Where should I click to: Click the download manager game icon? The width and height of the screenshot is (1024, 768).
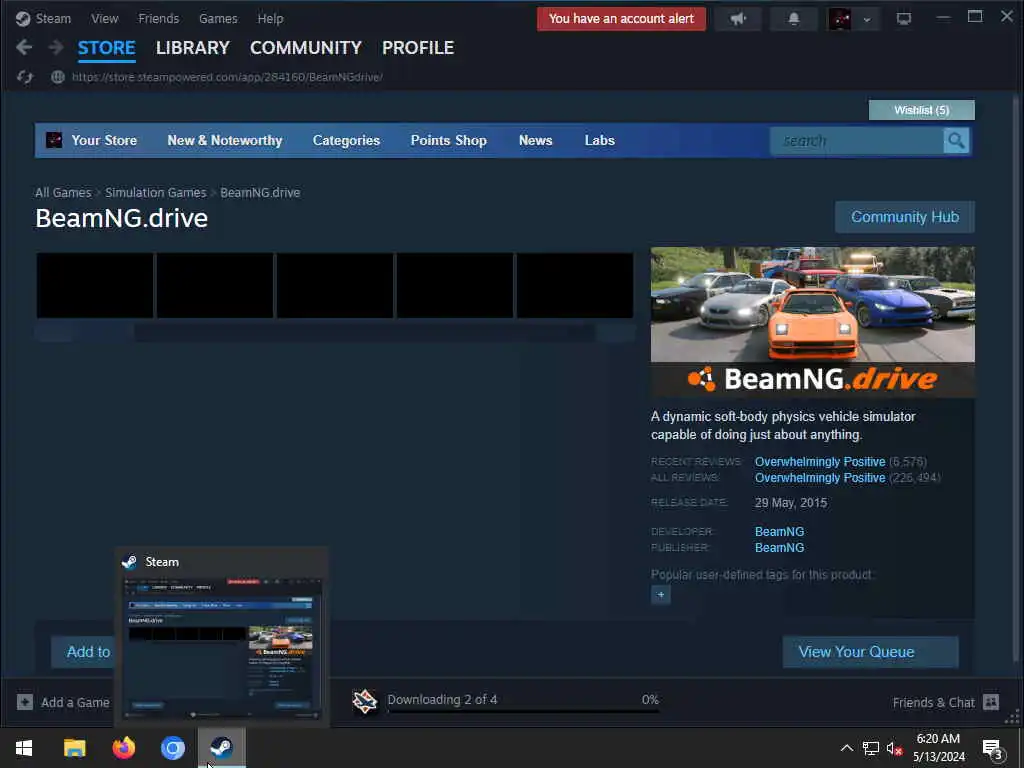(365, 701)
